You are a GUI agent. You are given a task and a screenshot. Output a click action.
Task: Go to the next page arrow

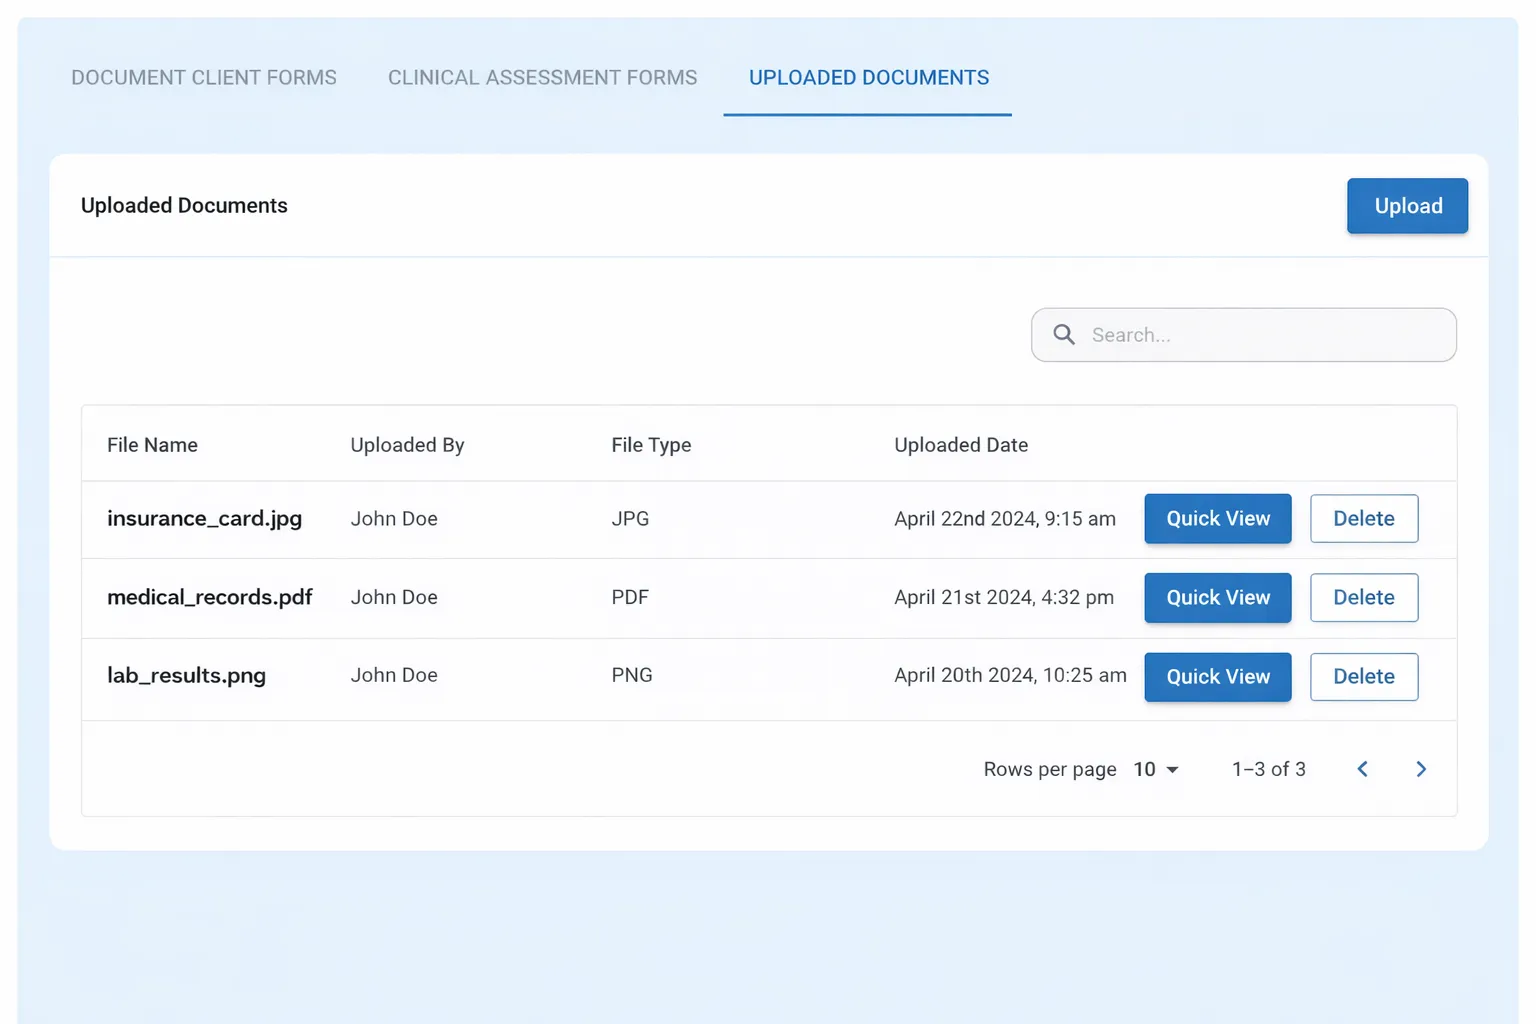(1421, 769)
